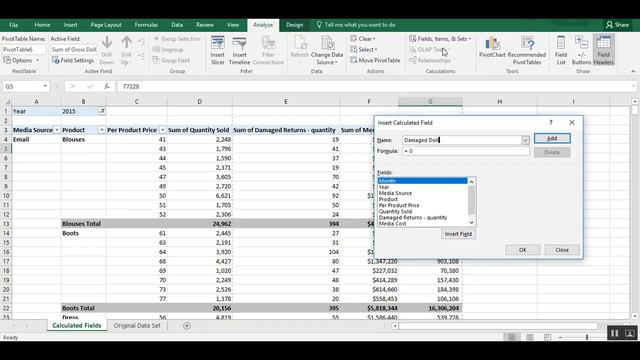Viewport: 640px width, 360px height.
Task: Click the Share button
Action: tap(617, 25)
